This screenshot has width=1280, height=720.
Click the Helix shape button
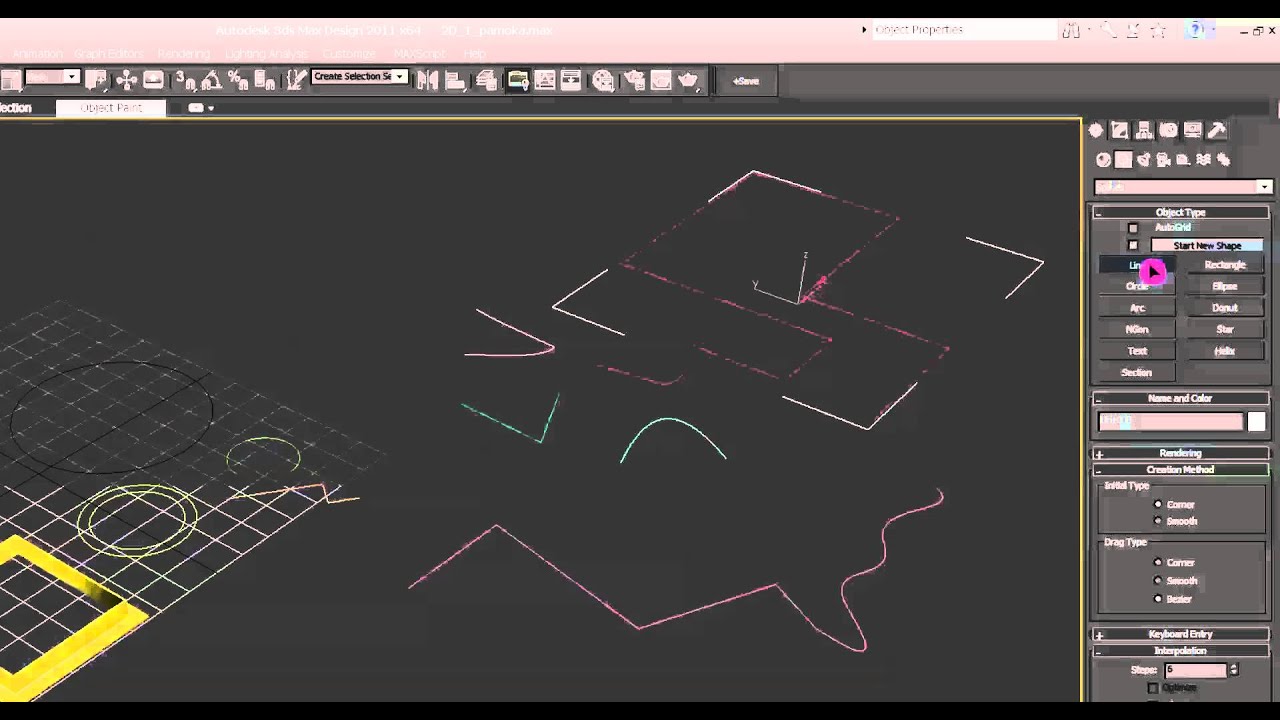click(1225, 351)
